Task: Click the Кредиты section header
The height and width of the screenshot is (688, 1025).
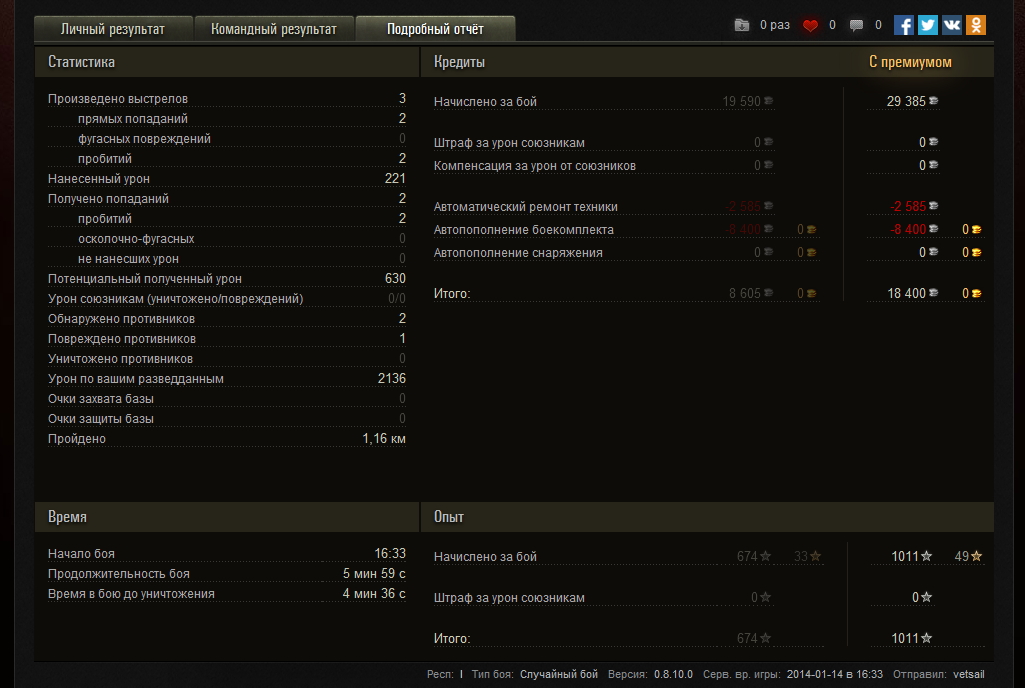Action: tap(460, 62)
